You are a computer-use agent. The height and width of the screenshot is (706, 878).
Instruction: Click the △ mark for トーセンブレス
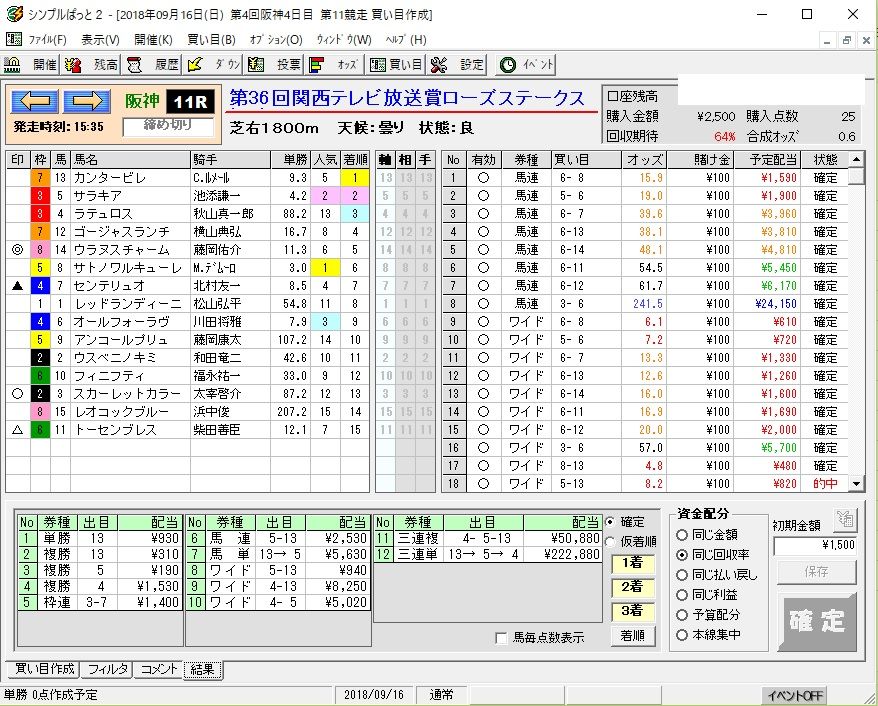17,429
